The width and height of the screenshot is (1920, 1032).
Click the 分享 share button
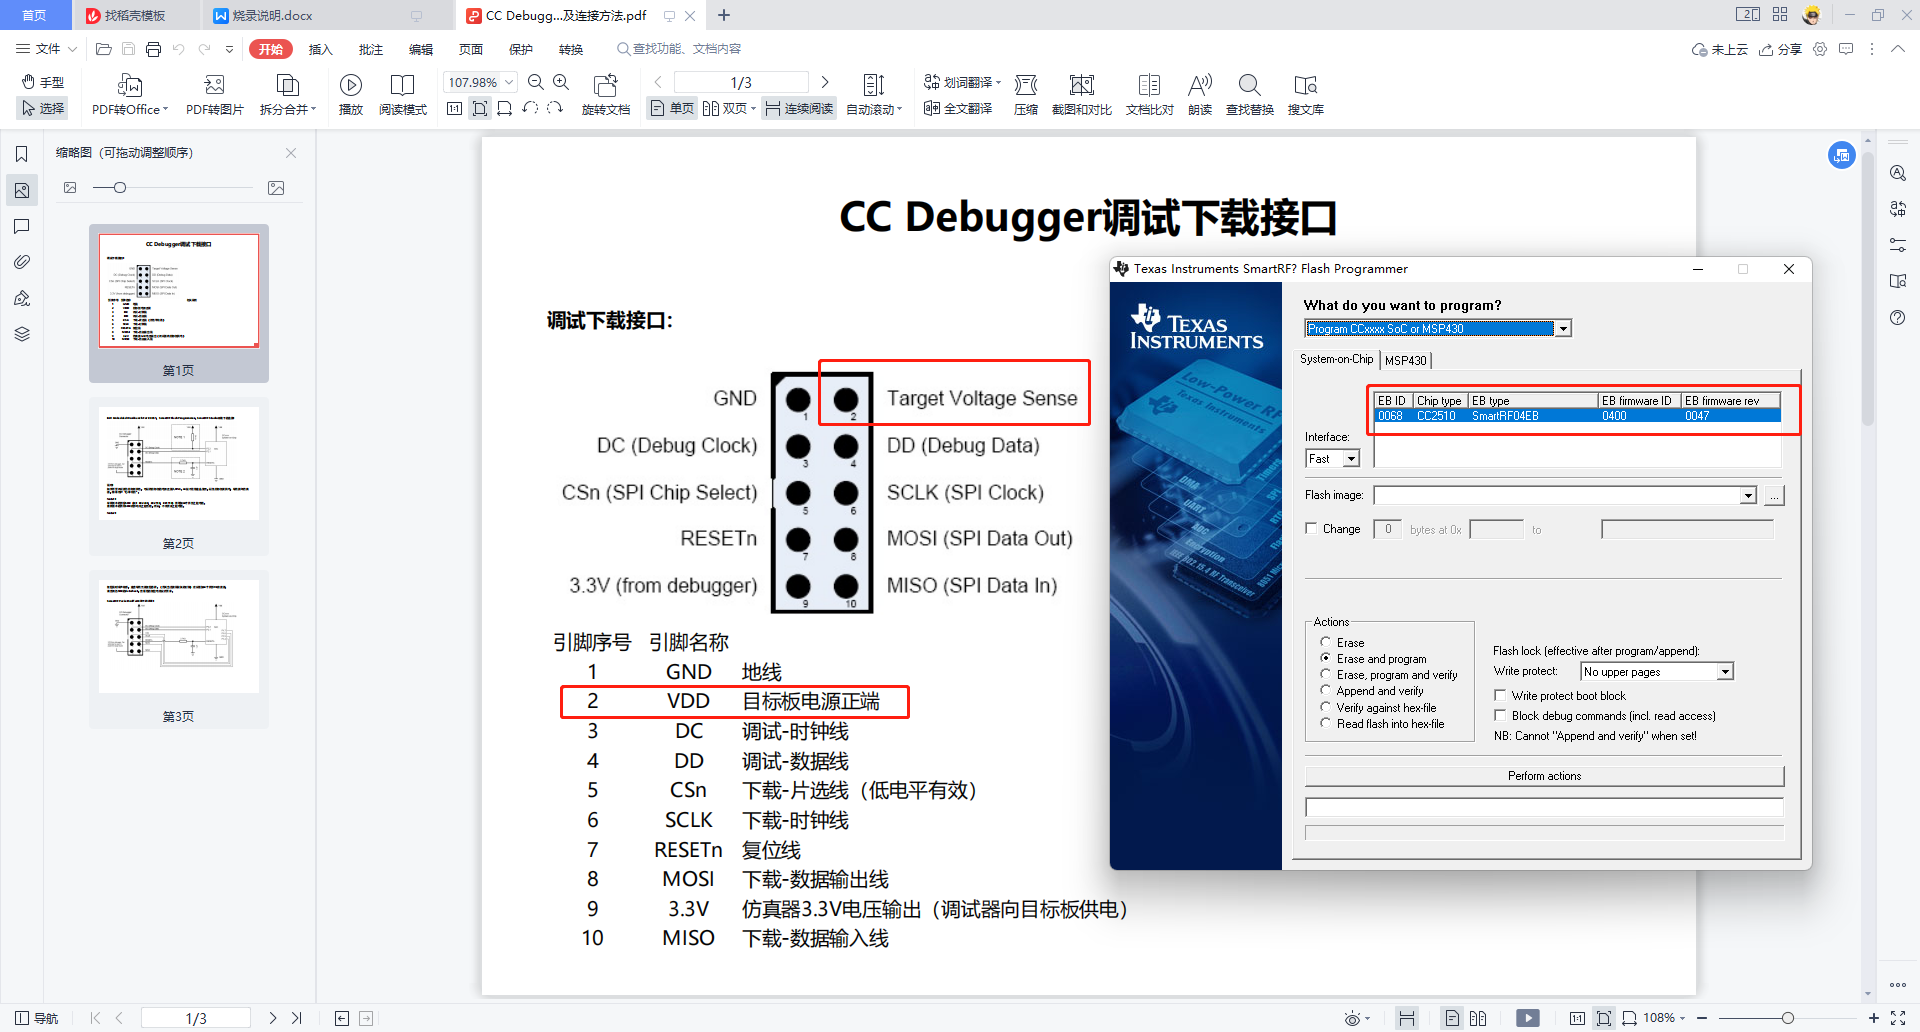coord(1781,49)
